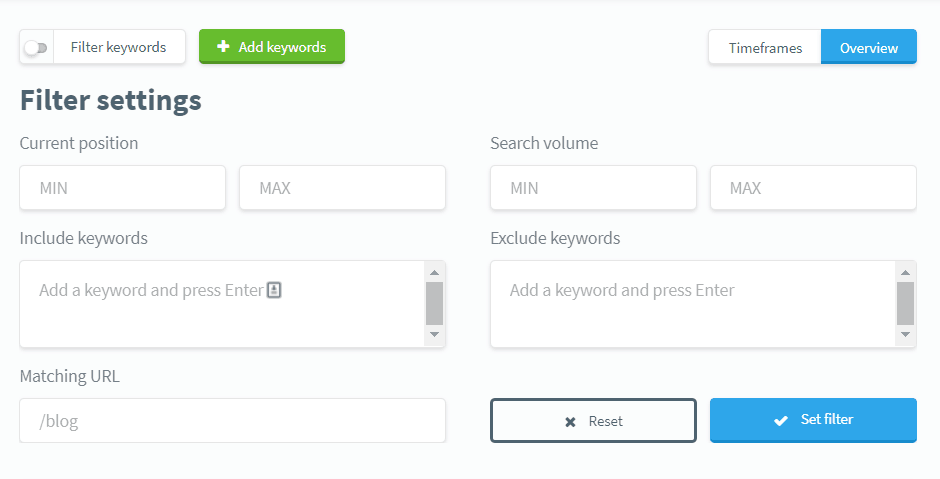Image resolution: width=940 pixels, height=479 pixels.
Task: Click the contact autofill icon in Include keywords
Action: [274, 290]
